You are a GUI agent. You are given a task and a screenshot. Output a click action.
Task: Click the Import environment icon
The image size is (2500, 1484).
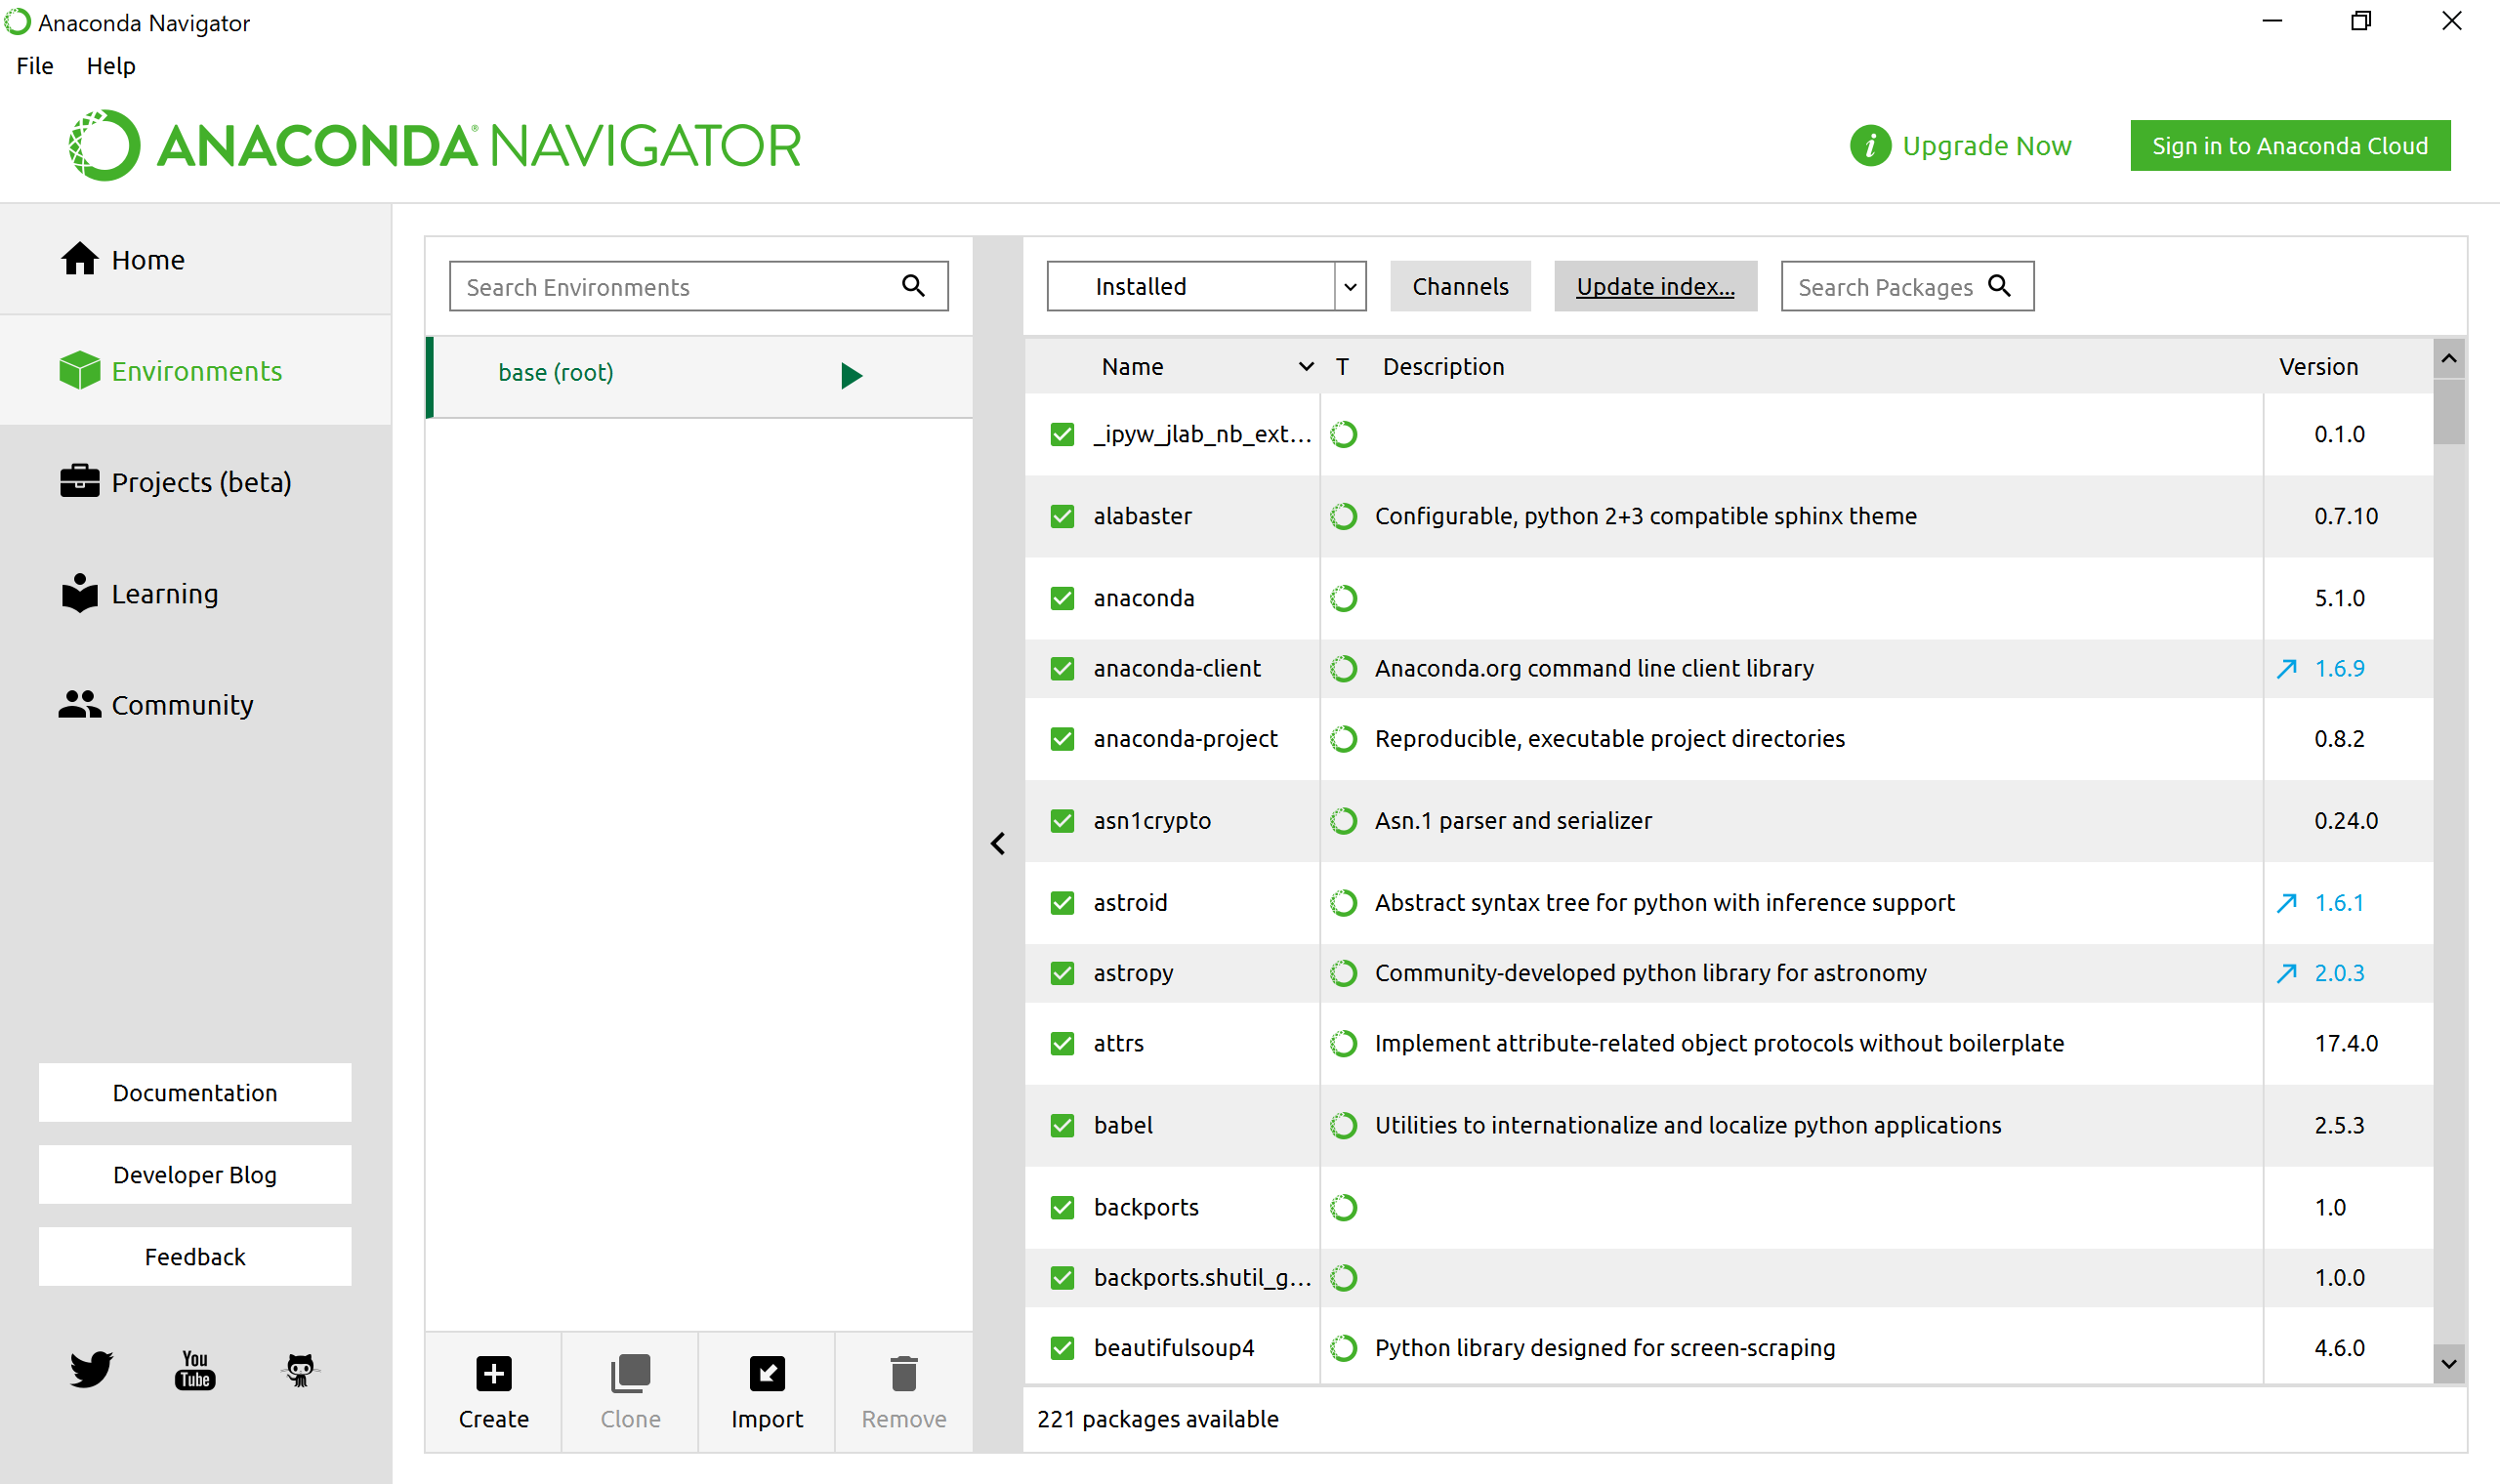[x=767, y=1374]
